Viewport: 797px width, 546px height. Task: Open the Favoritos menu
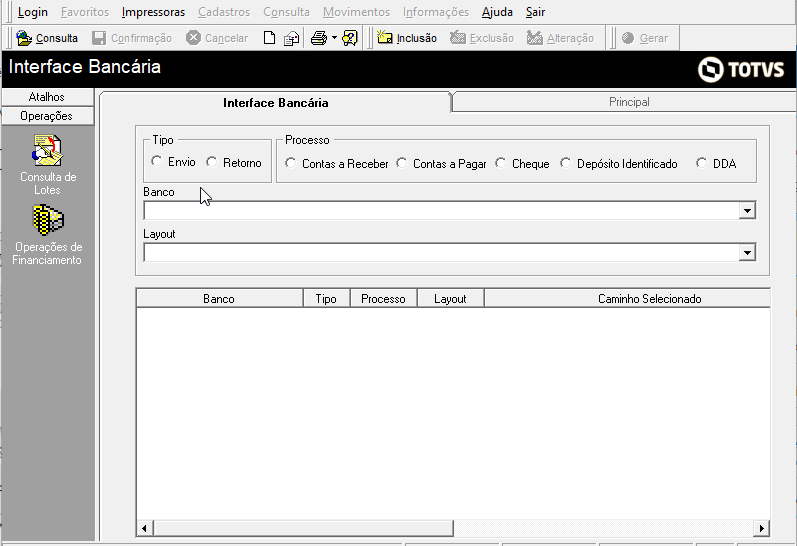pos(85,12)
